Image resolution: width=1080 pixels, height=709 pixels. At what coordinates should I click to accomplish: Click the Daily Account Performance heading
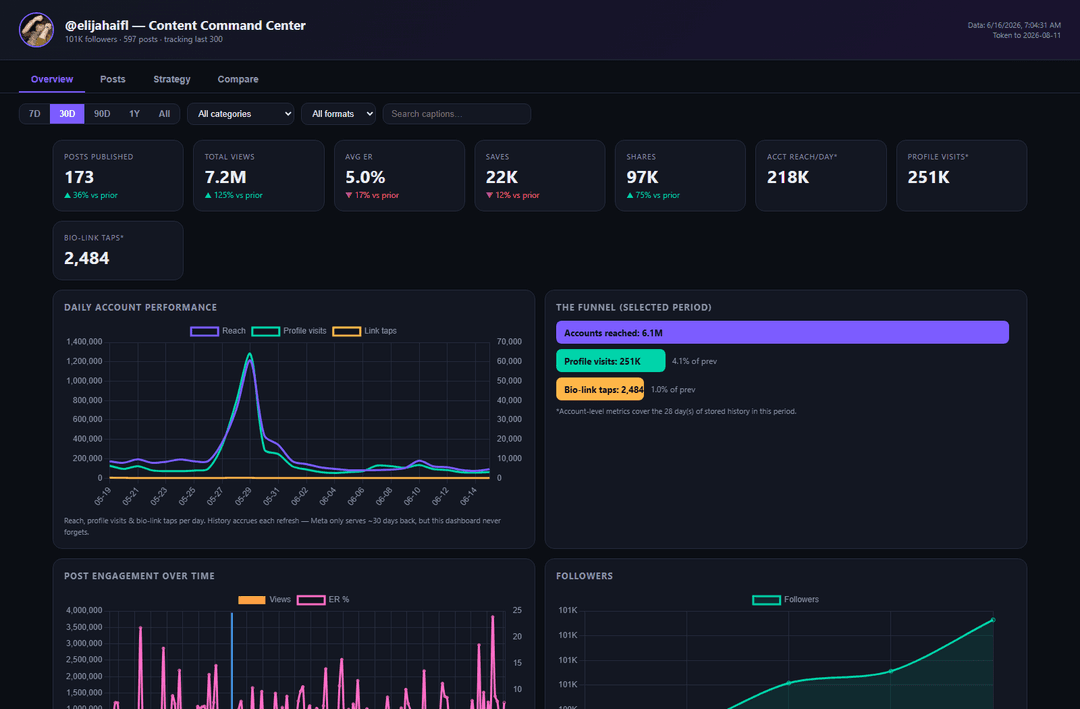[141, 307]
